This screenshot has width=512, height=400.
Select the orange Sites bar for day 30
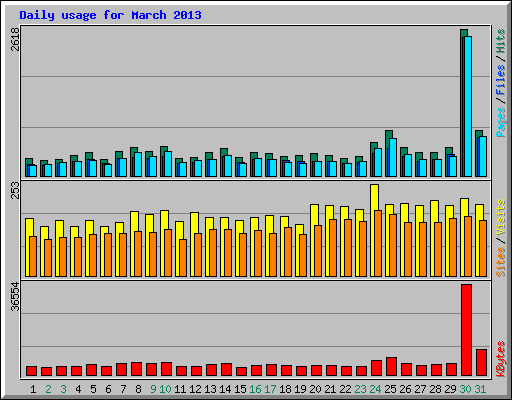coord(468,246)
